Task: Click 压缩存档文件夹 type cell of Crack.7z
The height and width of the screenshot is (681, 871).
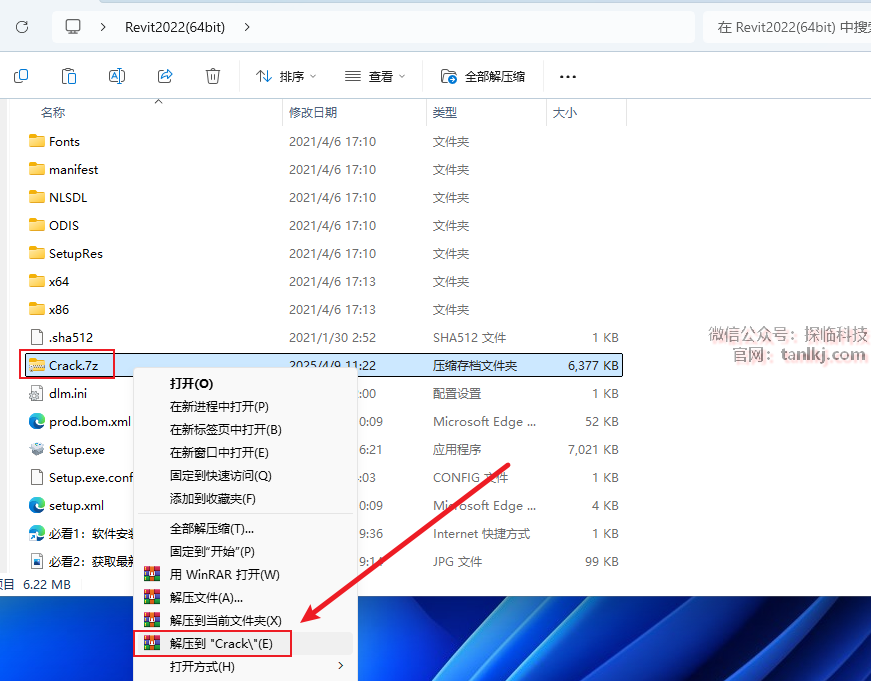Action: click(x=475, y=365)
